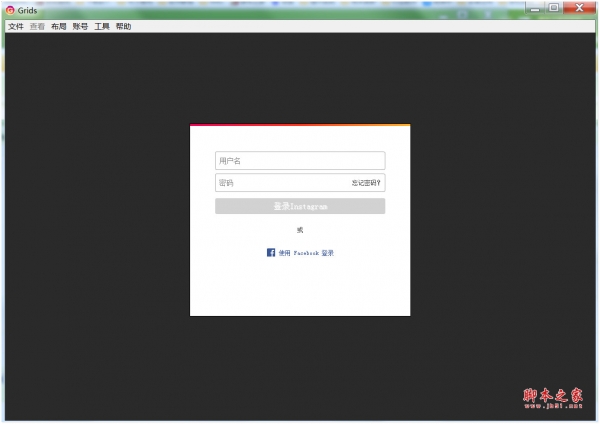Close the Grids window

[579, 8]
